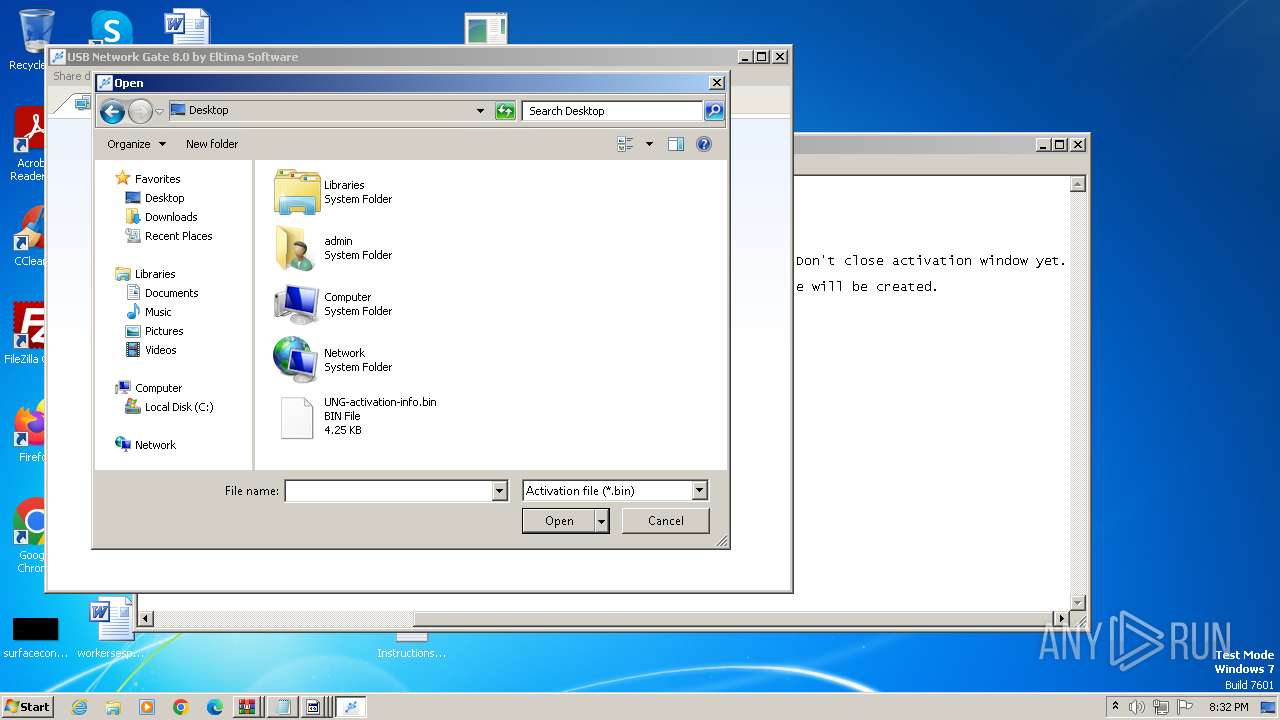
Task: Open the view options dropdown arrow
Action: pos(649,144)
